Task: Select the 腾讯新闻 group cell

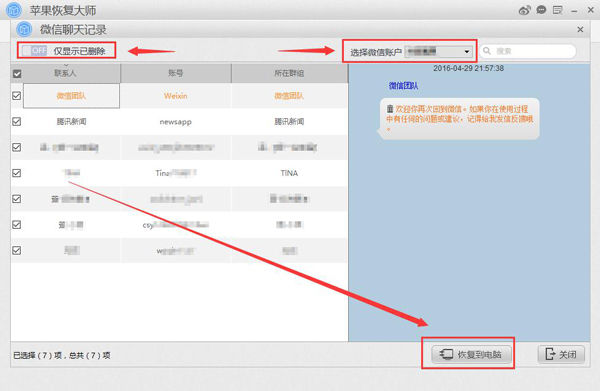Action: [x=289, y=122]
